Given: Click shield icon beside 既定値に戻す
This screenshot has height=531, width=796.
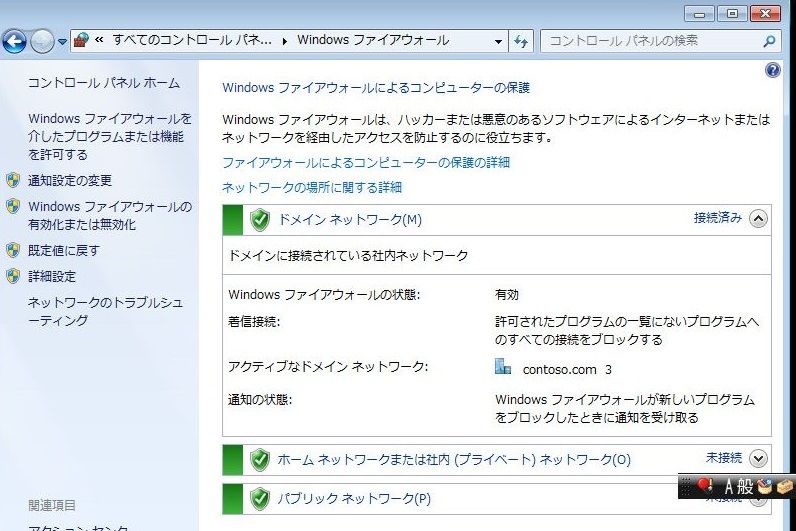Looking at the screenshot, I should (13, 250).
